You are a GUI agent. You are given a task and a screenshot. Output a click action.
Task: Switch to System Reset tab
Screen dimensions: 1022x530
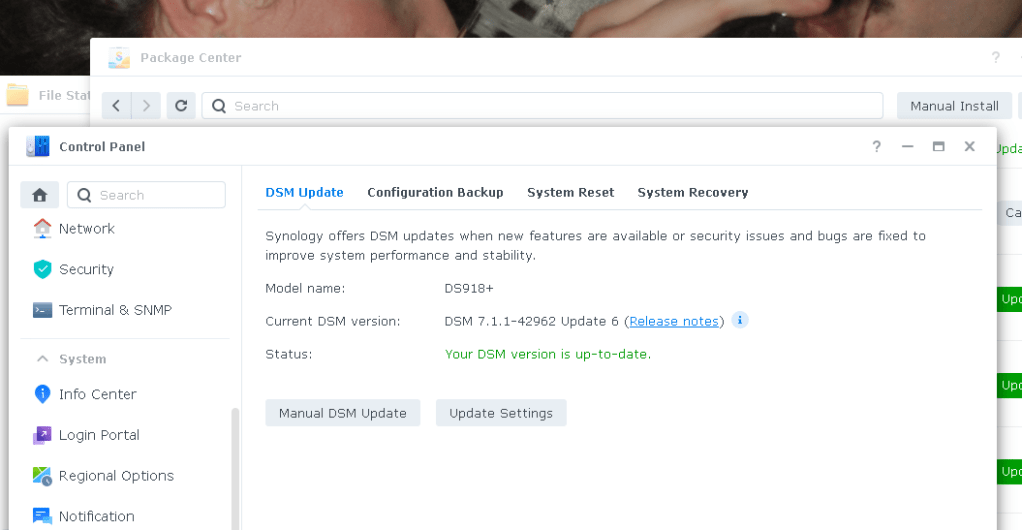click(x=570, y=192)
